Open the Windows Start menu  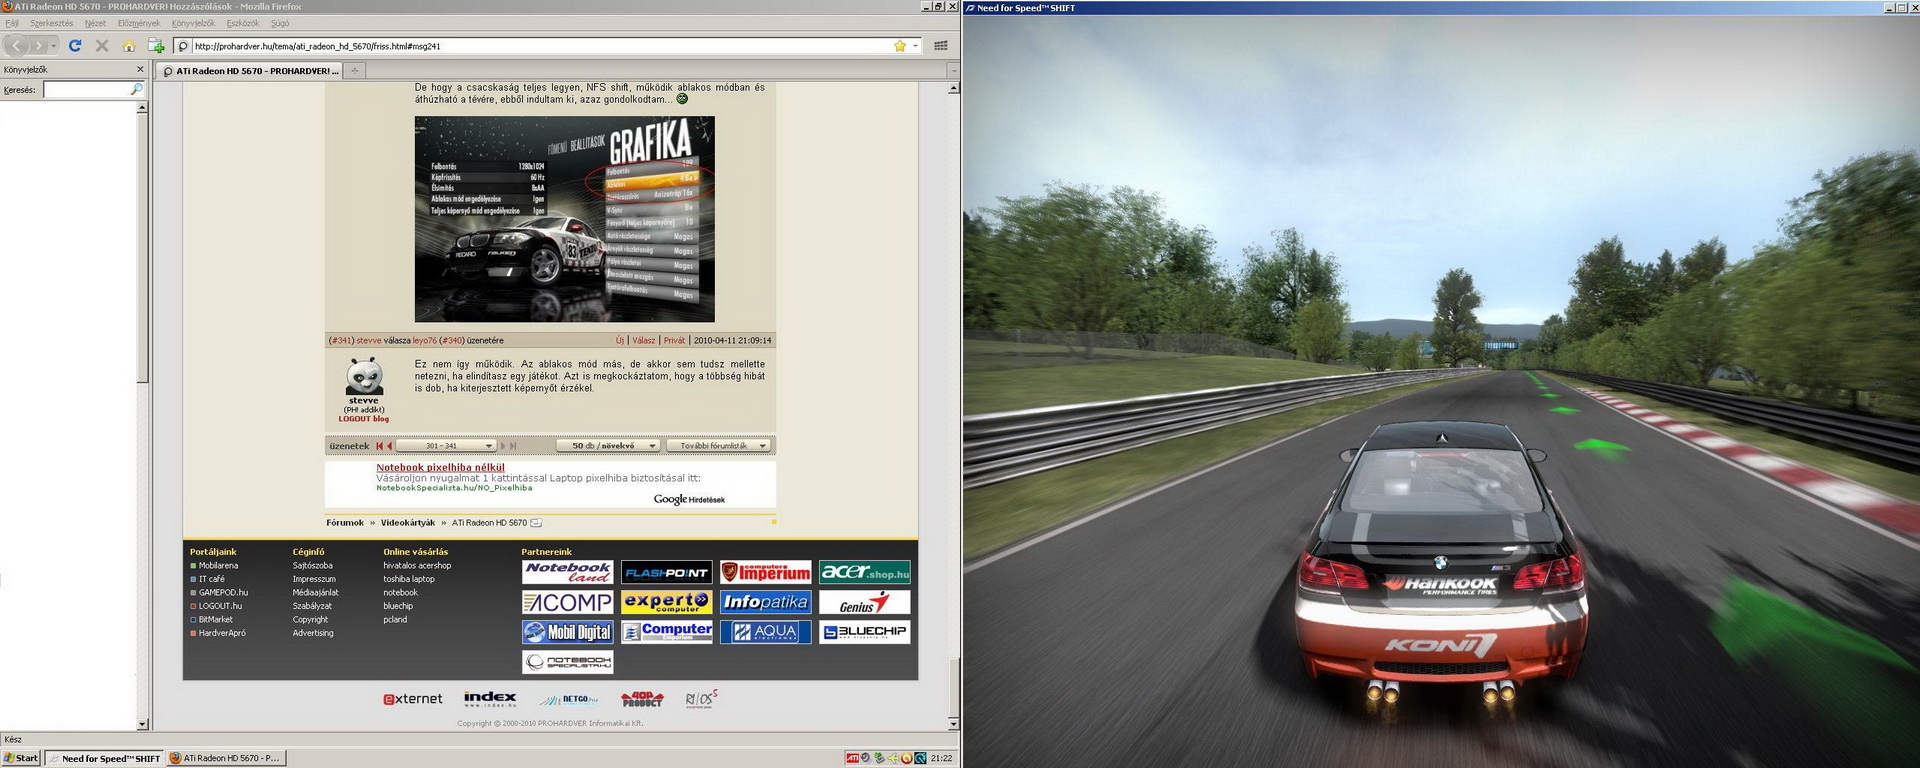coord(21,758)
